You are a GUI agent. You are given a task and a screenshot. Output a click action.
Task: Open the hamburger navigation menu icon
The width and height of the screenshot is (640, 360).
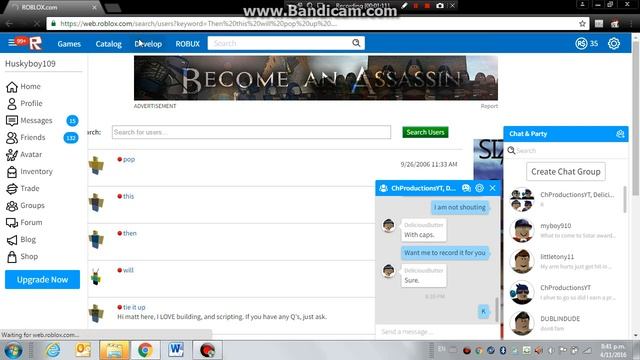(12, 43)
